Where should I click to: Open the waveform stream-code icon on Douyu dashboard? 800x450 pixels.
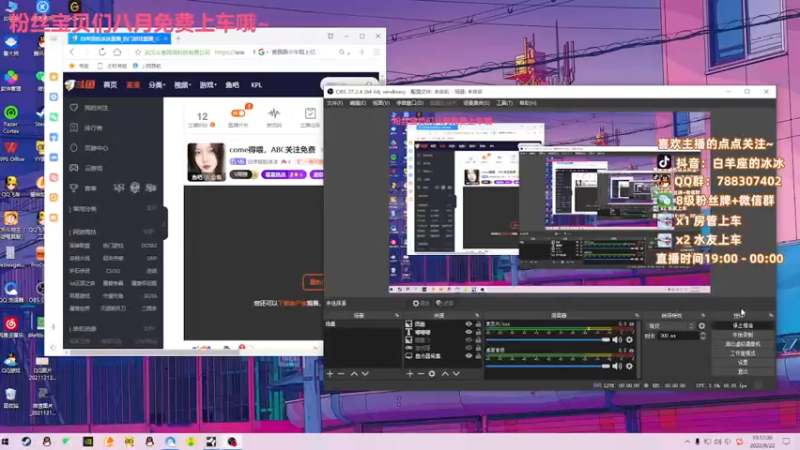pyautogui.click(x=274, y=113)
